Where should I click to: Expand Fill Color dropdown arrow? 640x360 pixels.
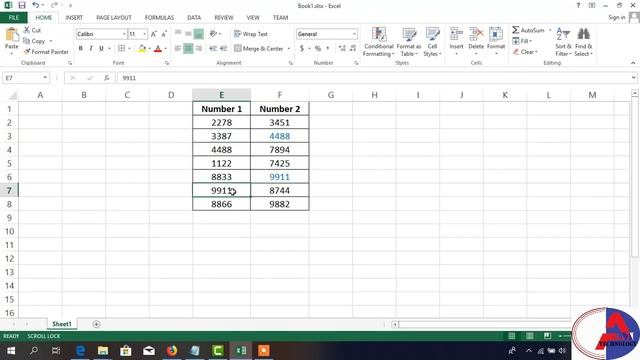coord(149,48)
